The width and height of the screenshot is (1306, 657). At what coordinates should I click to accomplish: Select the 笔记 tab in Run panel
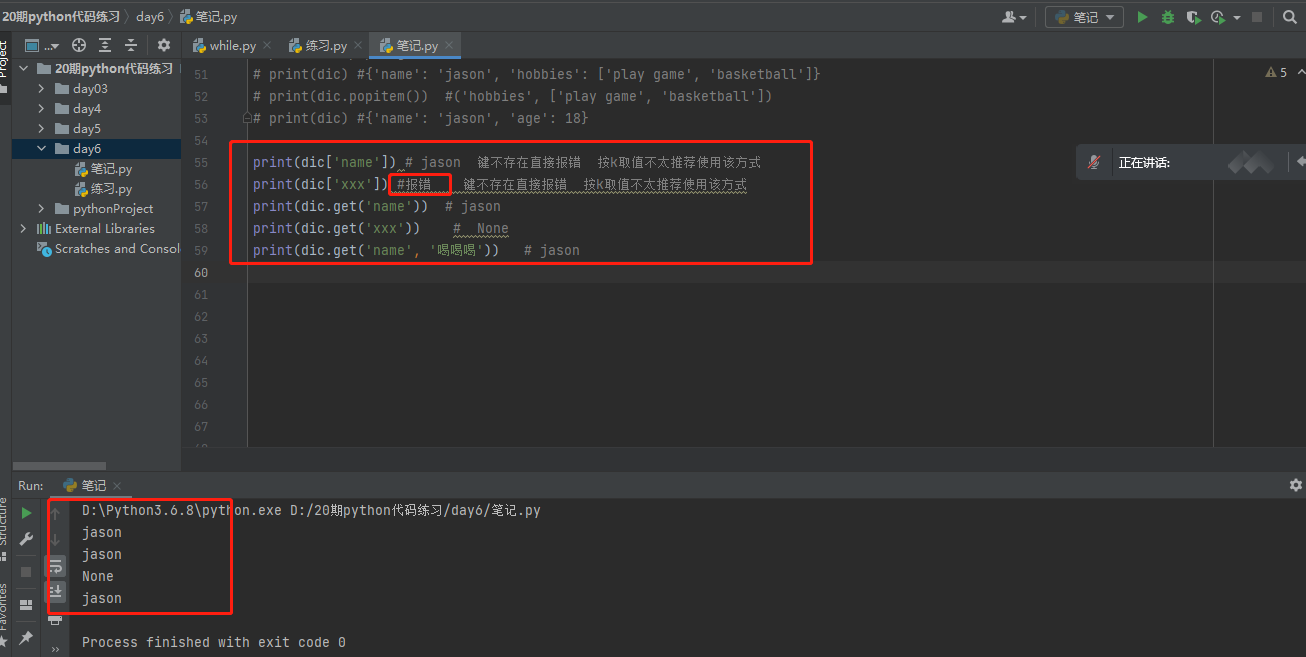pos(93,485)
